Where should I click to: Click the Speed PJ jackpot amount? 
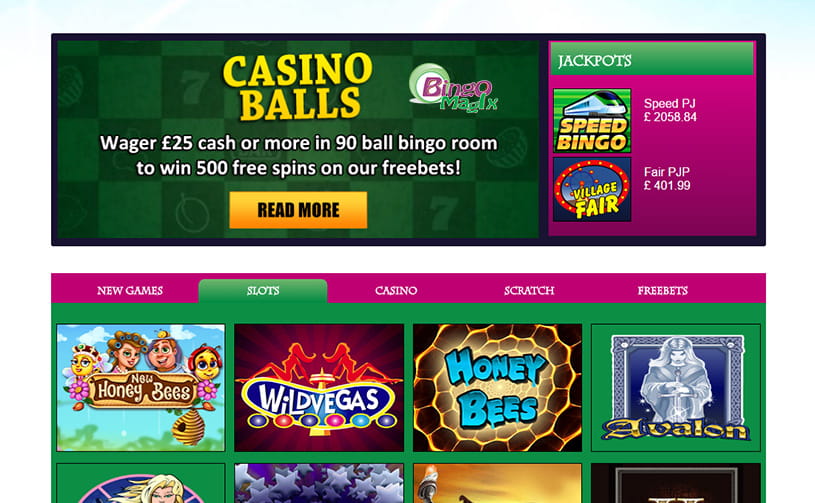tap(670, 117)
